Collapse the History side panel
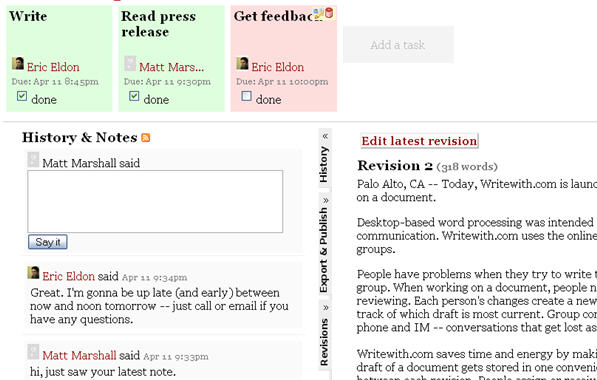Image resolution: width=597 pixels, height=380 pixels. [324, 158]
